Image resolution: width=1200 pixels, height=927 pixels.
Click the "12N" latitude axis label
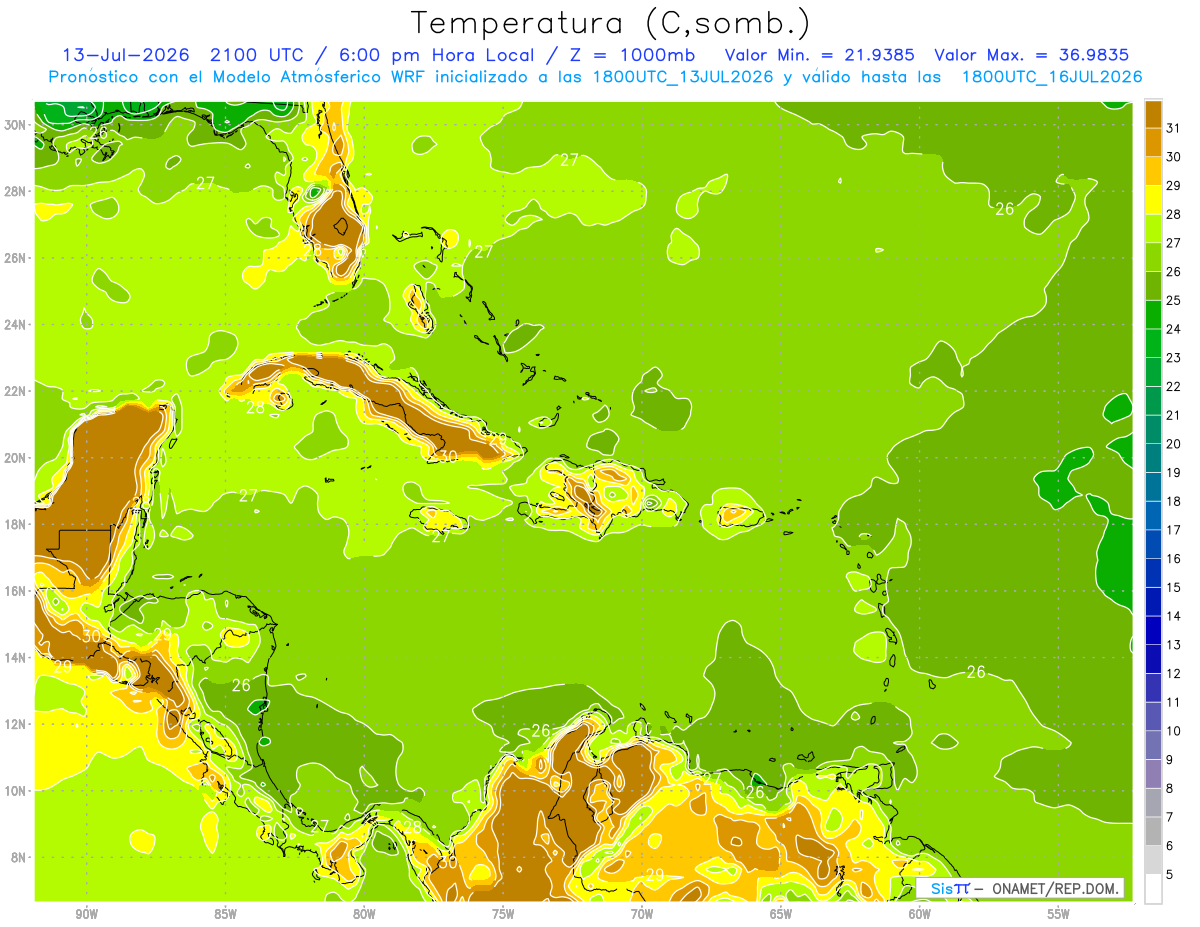[x=17, y=724]
